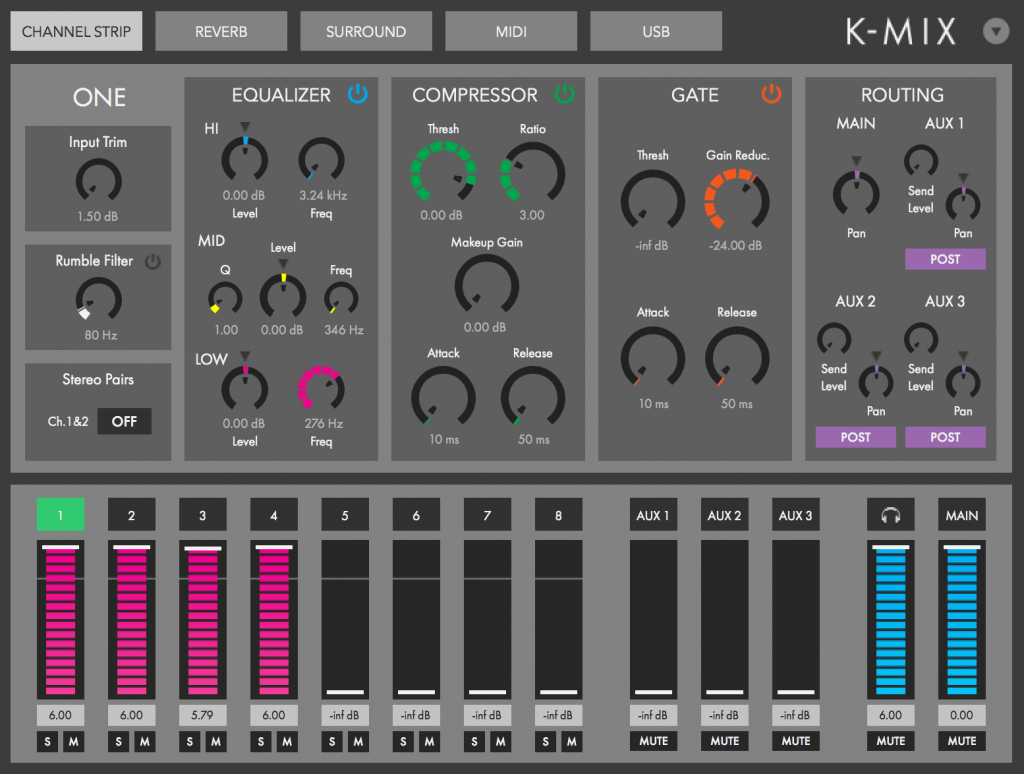Adjust the Input Trim knob
The image size is (1024, 774).
point(97,182)
